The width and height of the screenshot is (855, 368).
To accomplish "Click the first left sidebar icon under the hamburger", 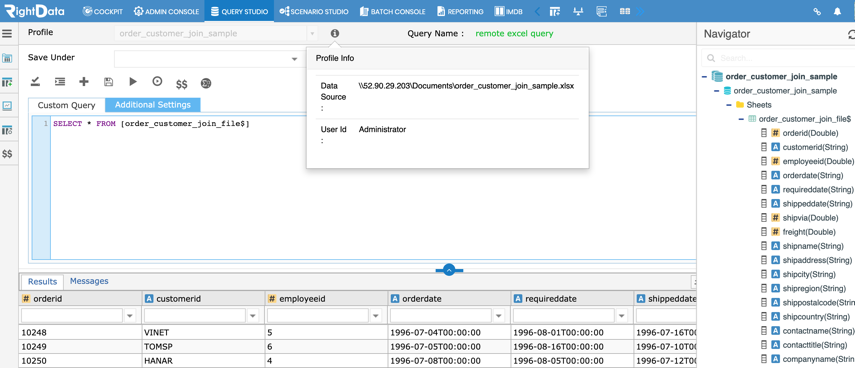I will click(7, 58).
